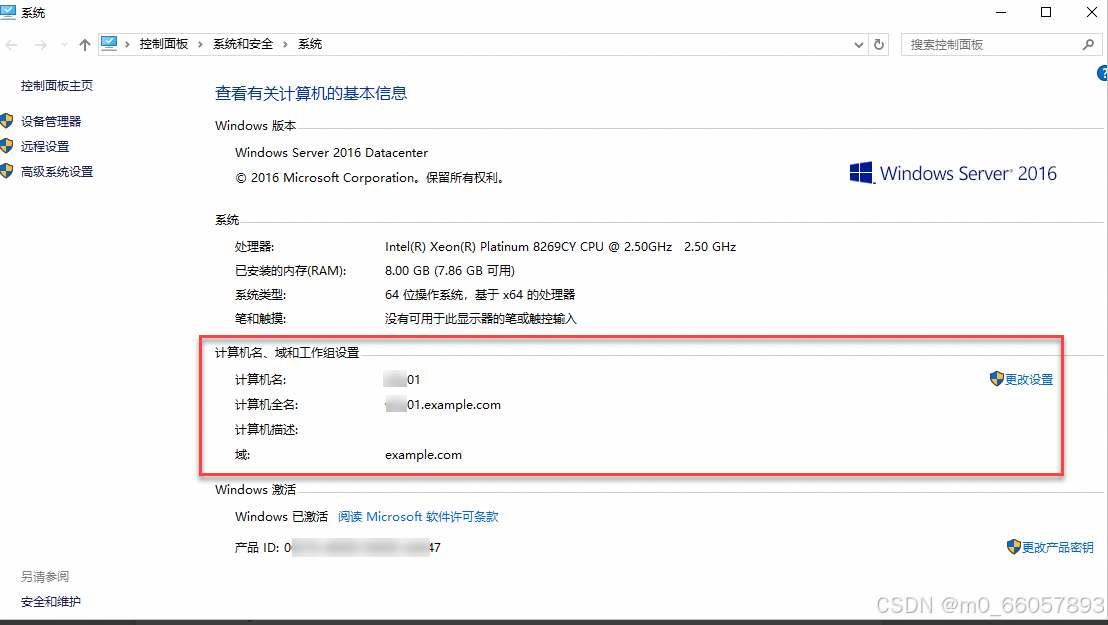Click the 没有可用于此显示器的笔或触控输入 text
This screenshot has width=1108, height=625.
(481, 319)
